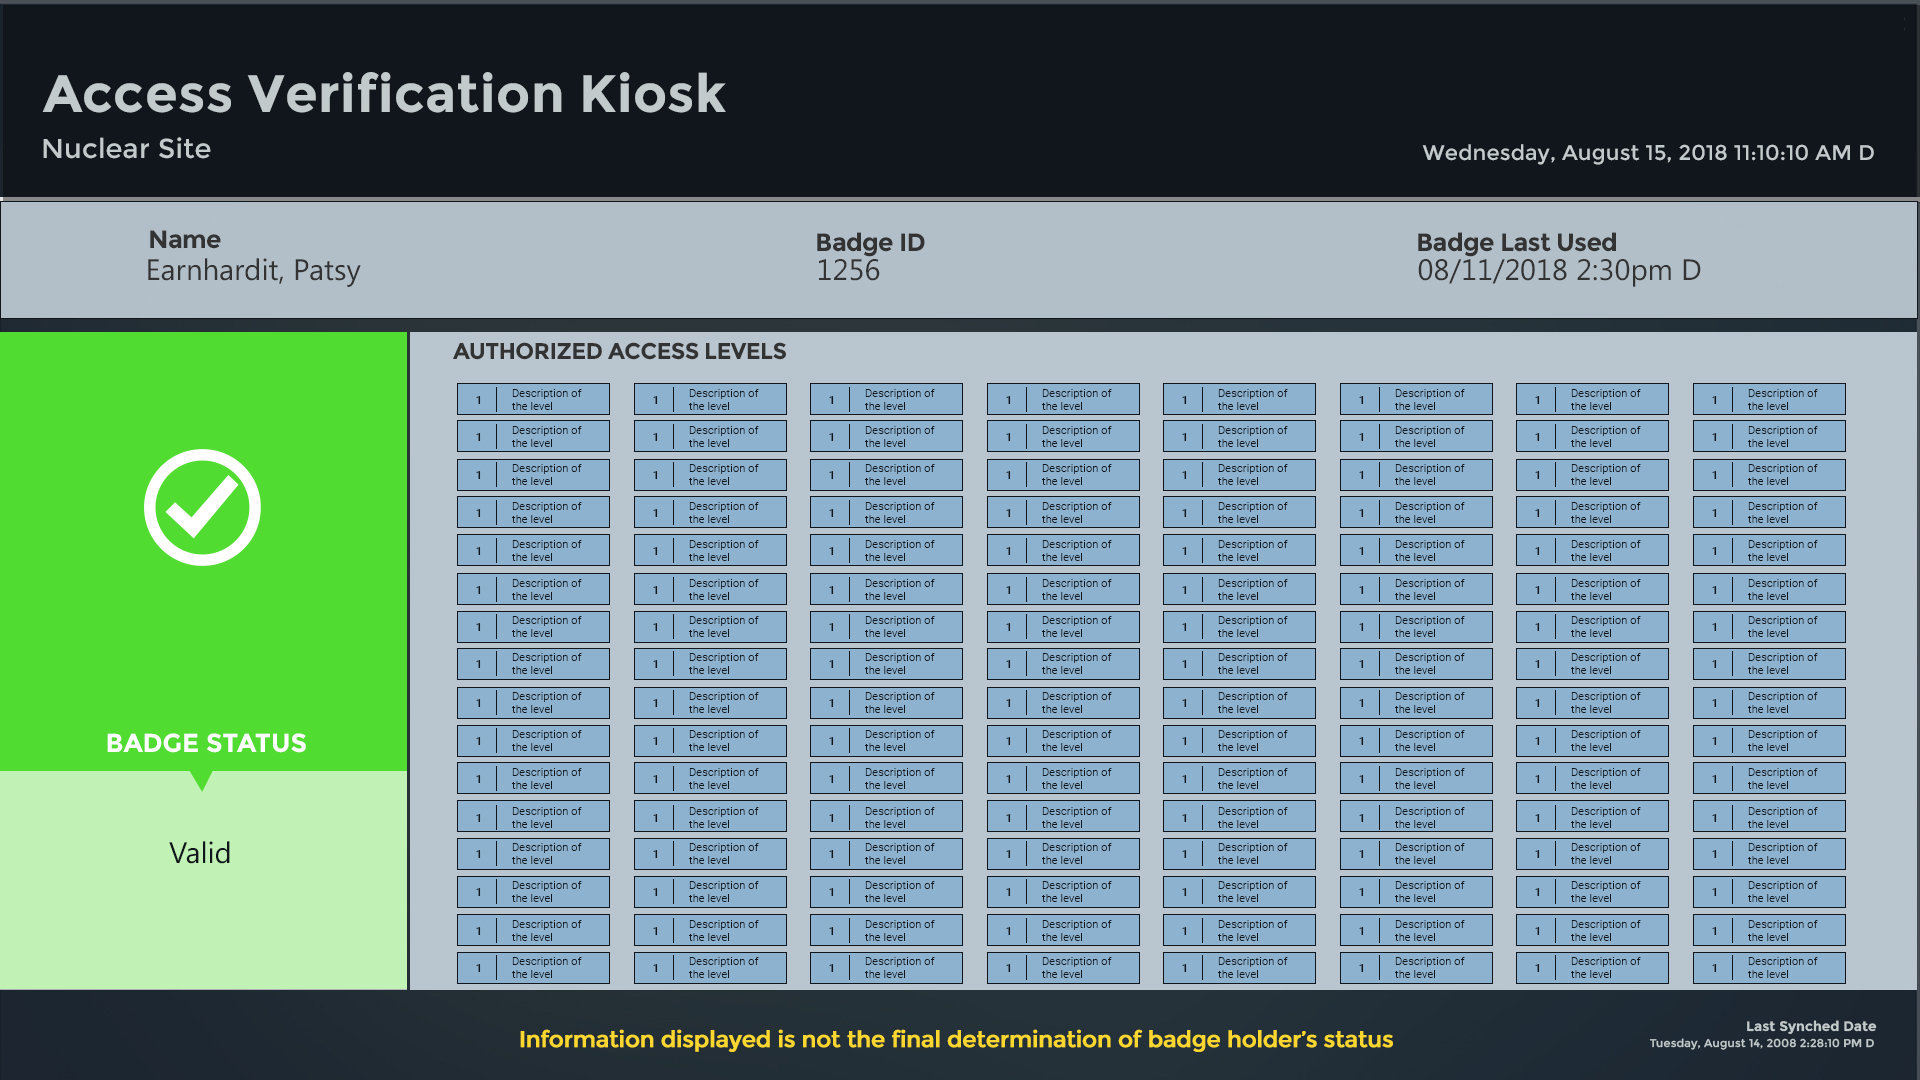This screenshot has height=1080, width=1920.
Task: Select the name Earnhardit, Patsy
Action: (x=253, y=271)
